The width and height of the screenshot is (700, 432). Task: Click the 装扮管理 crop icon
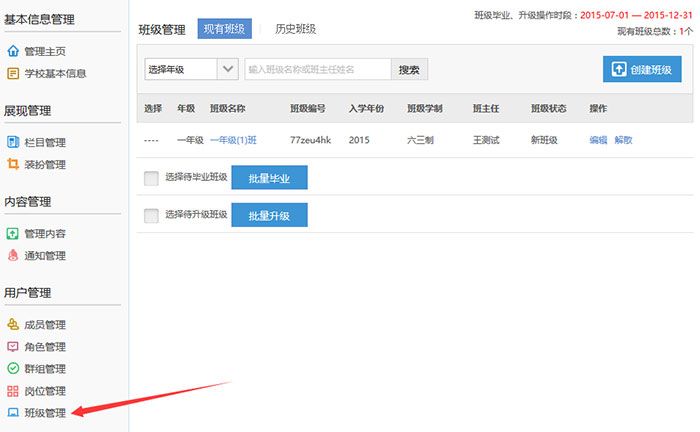(x=13, y=165)
